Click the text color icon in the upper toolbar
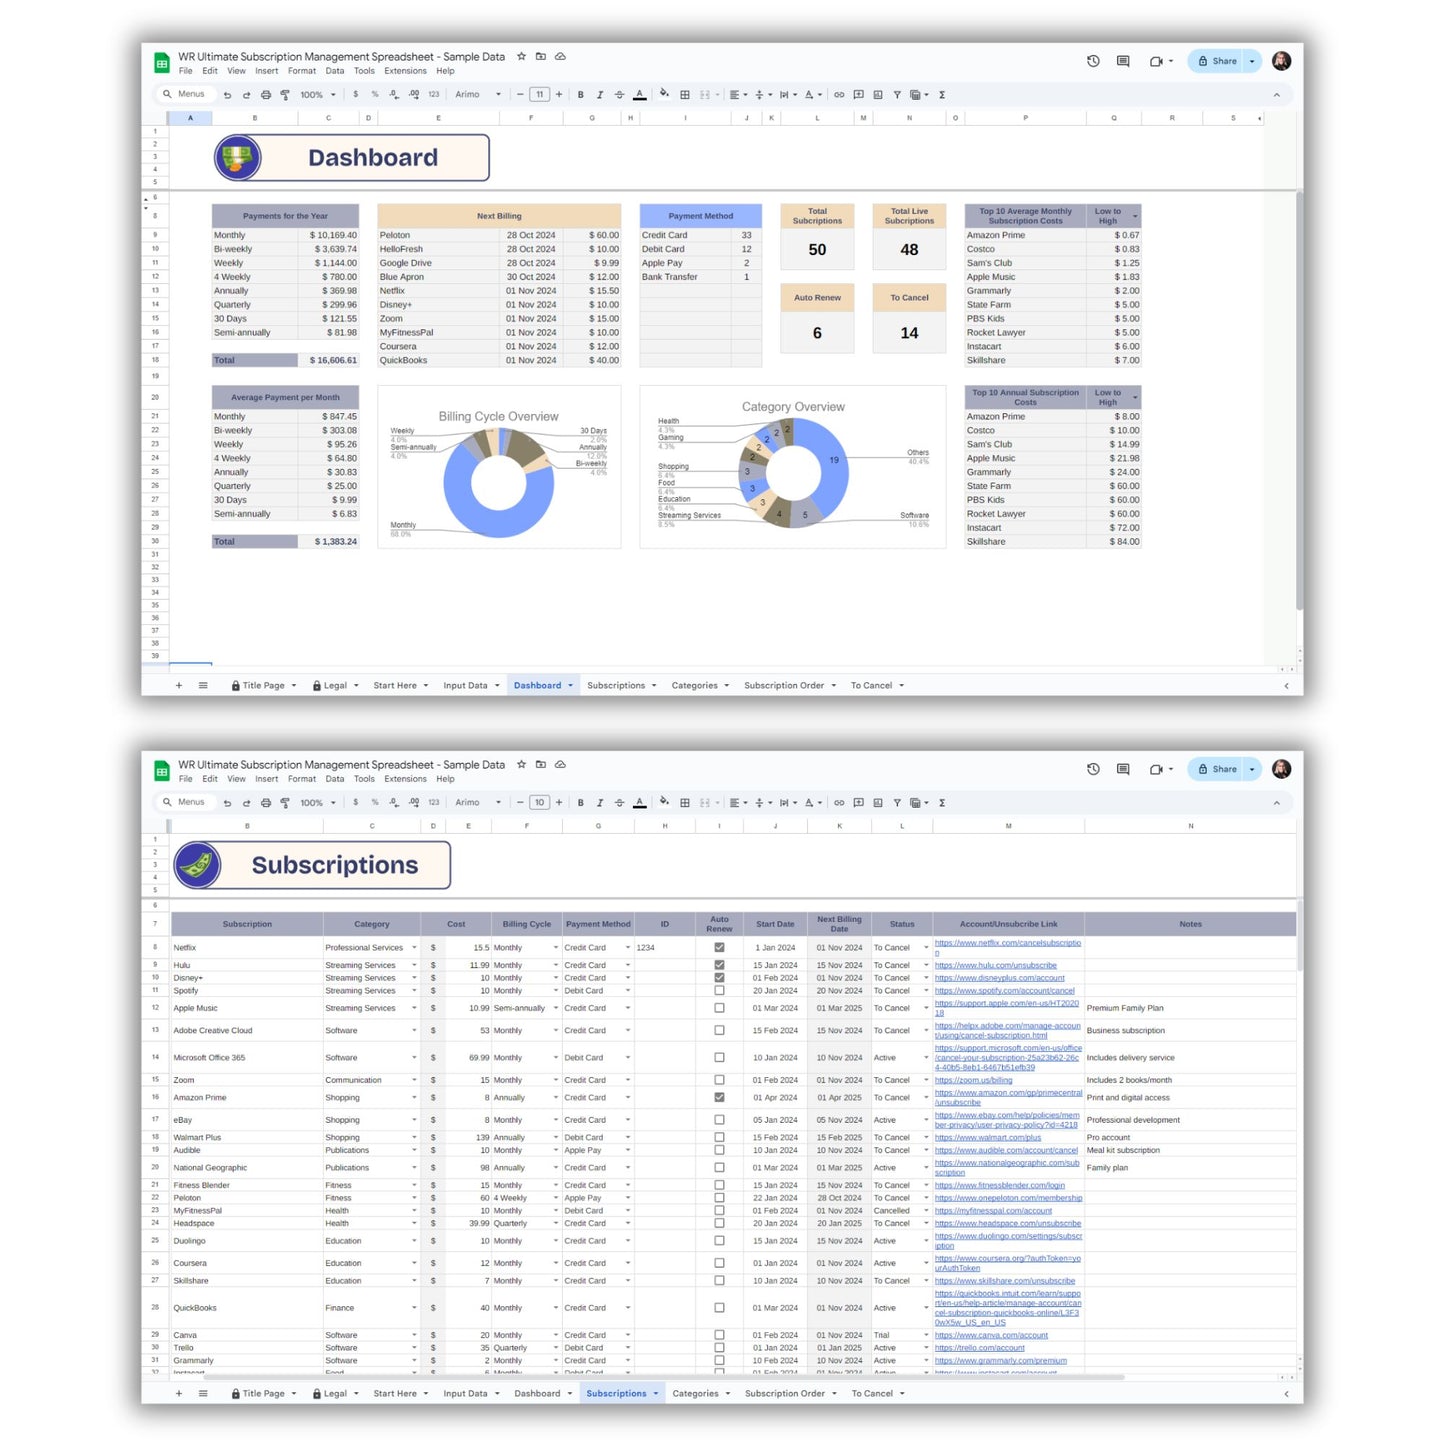The width and height of the screenshot is (1445, 1445). click(640, 95)
